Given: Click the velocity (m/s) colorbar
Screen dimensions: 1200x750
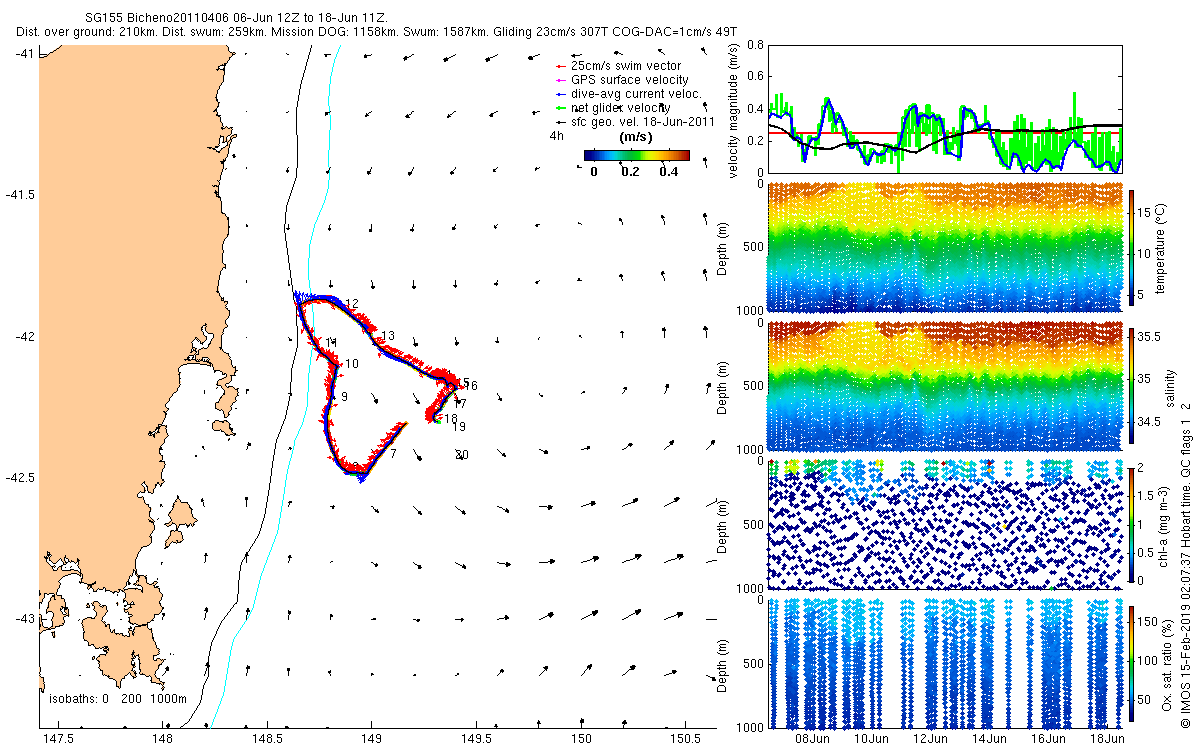Looking at the screenshot, I should point(637,155).
